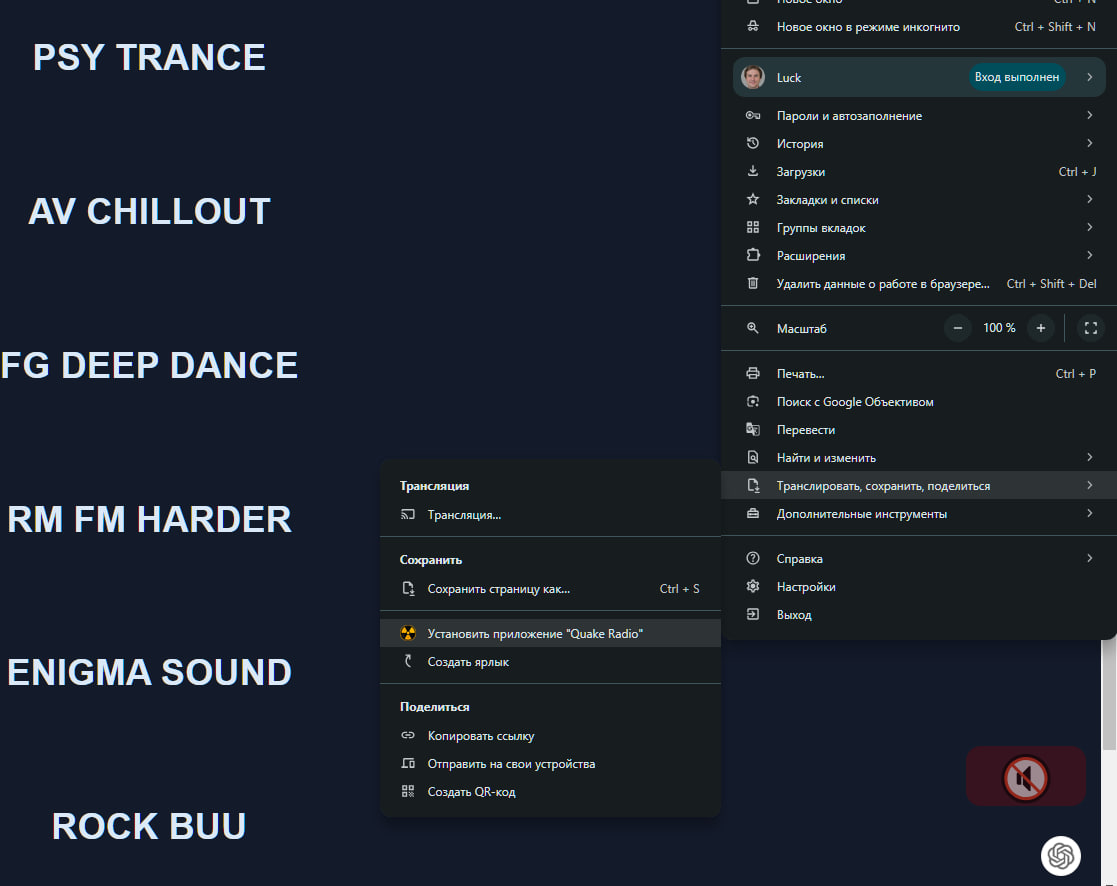Click the Luck profile avatar
1117x886 pixels.
753,77
